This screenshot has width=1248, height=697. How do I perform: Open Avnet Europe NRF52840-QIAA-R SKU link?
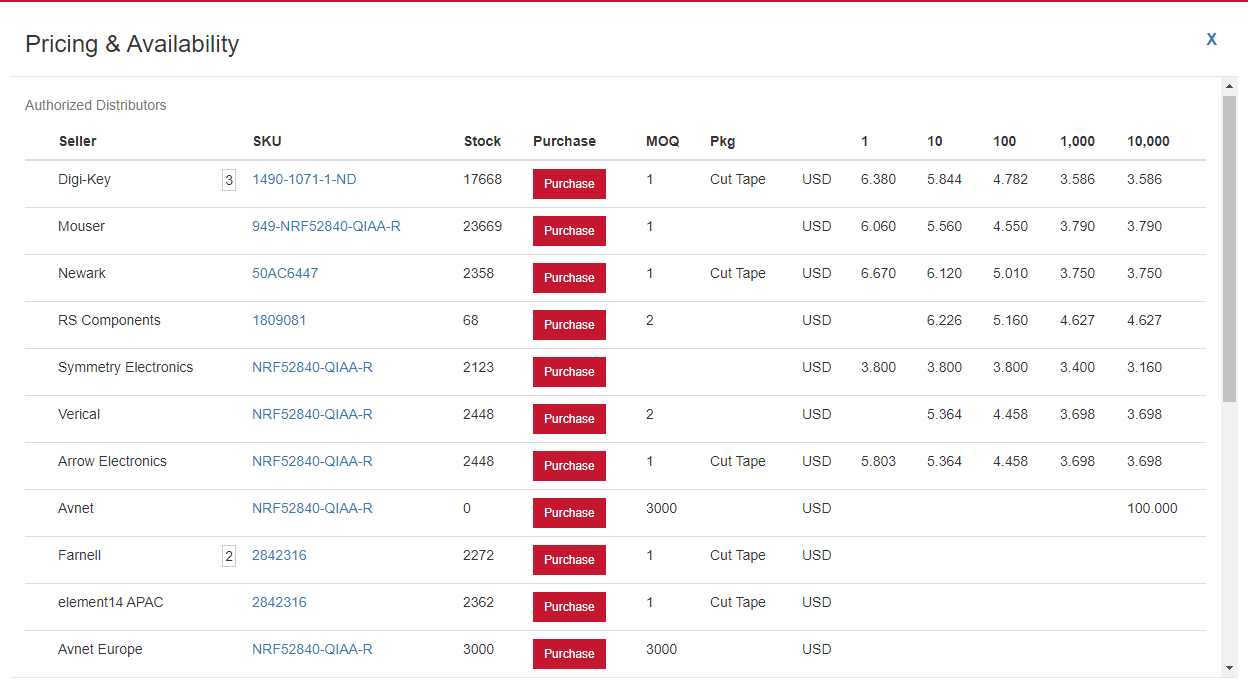pyautogui.click(x=312, y=650)
